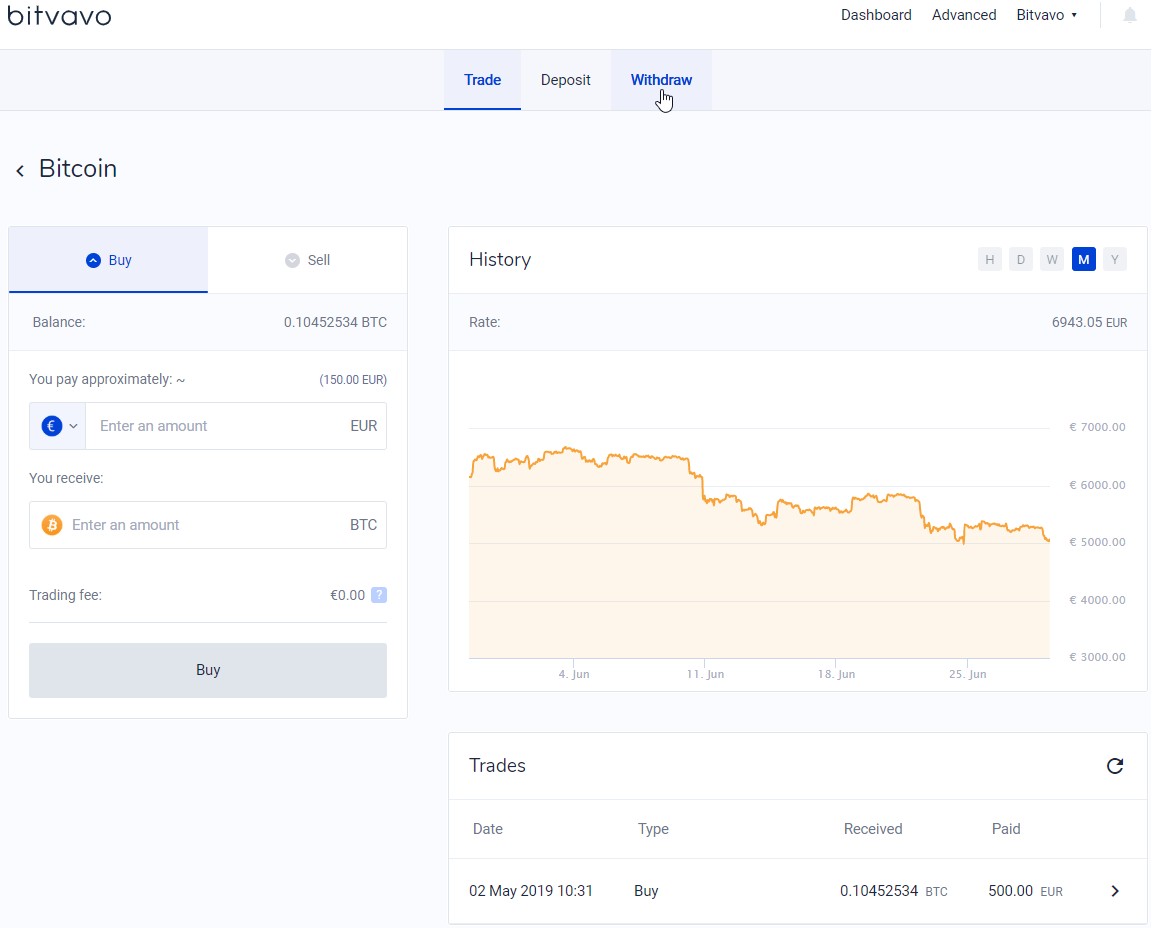Click the 11. Jun chart axis label
This screenshot has width=1151, height=928.
pos(705,674)
